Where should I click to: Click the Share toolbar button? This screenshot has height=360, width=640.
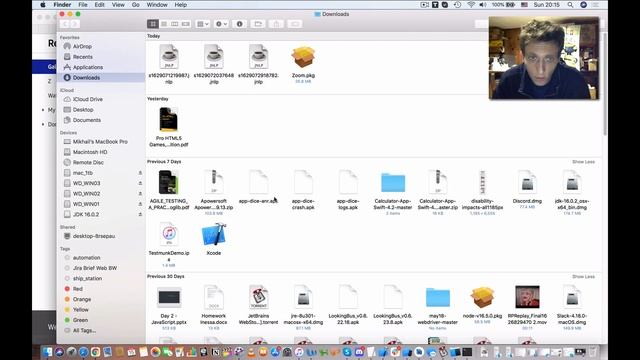[x=276, y=24]
